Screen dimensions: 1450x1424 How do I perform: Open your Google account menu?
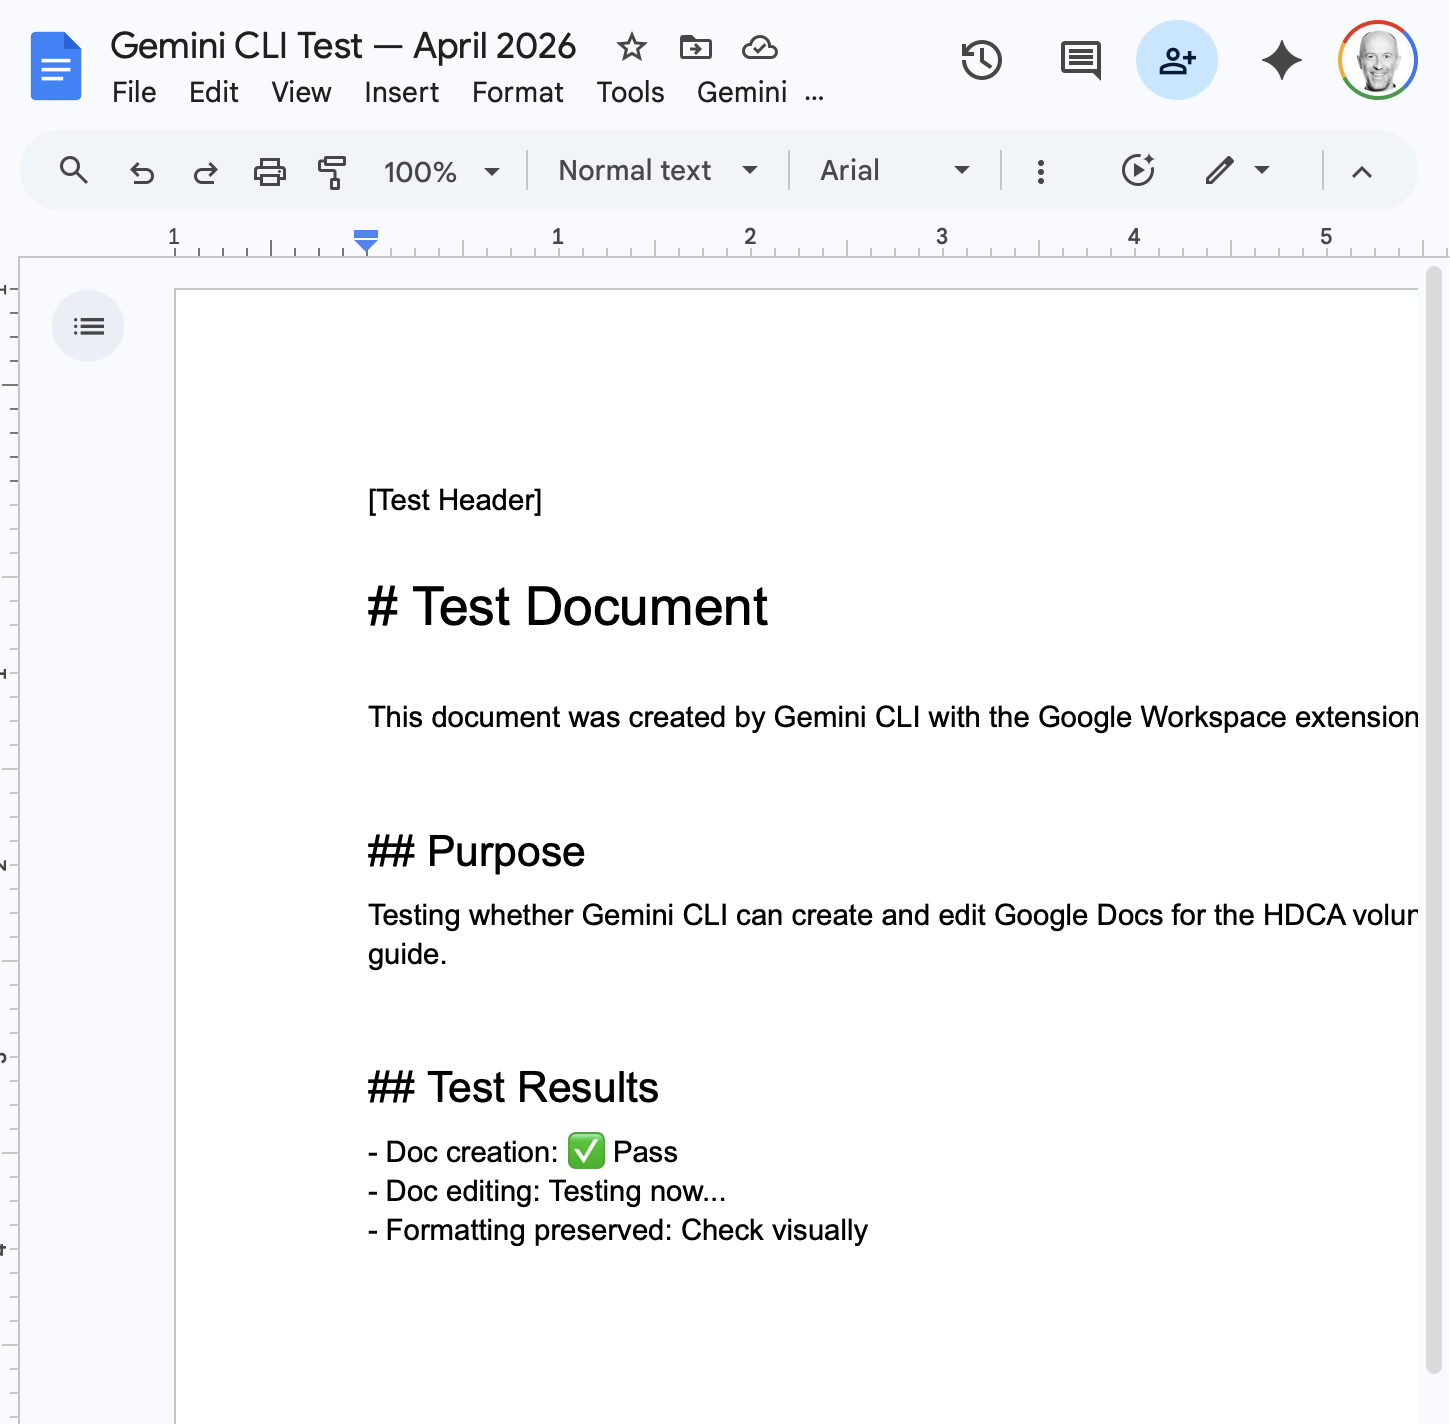(x=1377, y=60)
